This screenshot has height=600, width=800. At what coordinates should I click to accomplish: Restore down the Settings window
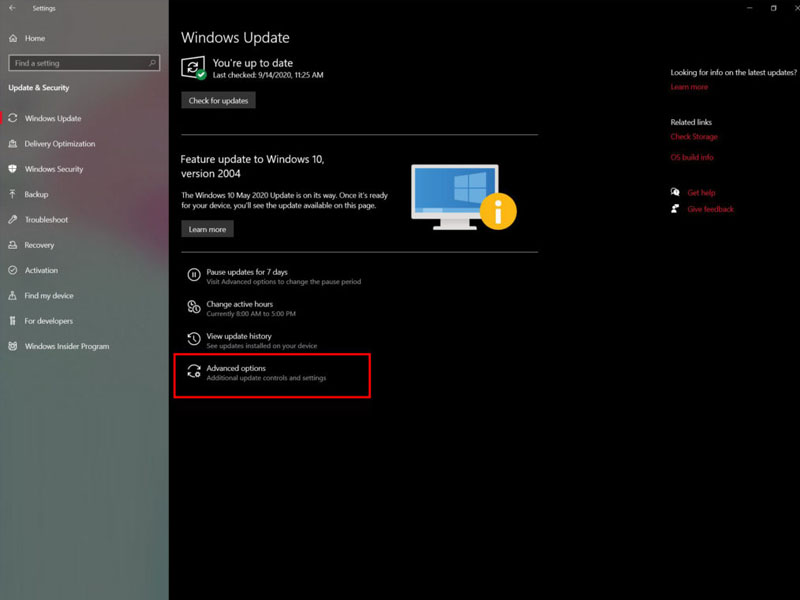pos(773,8)
